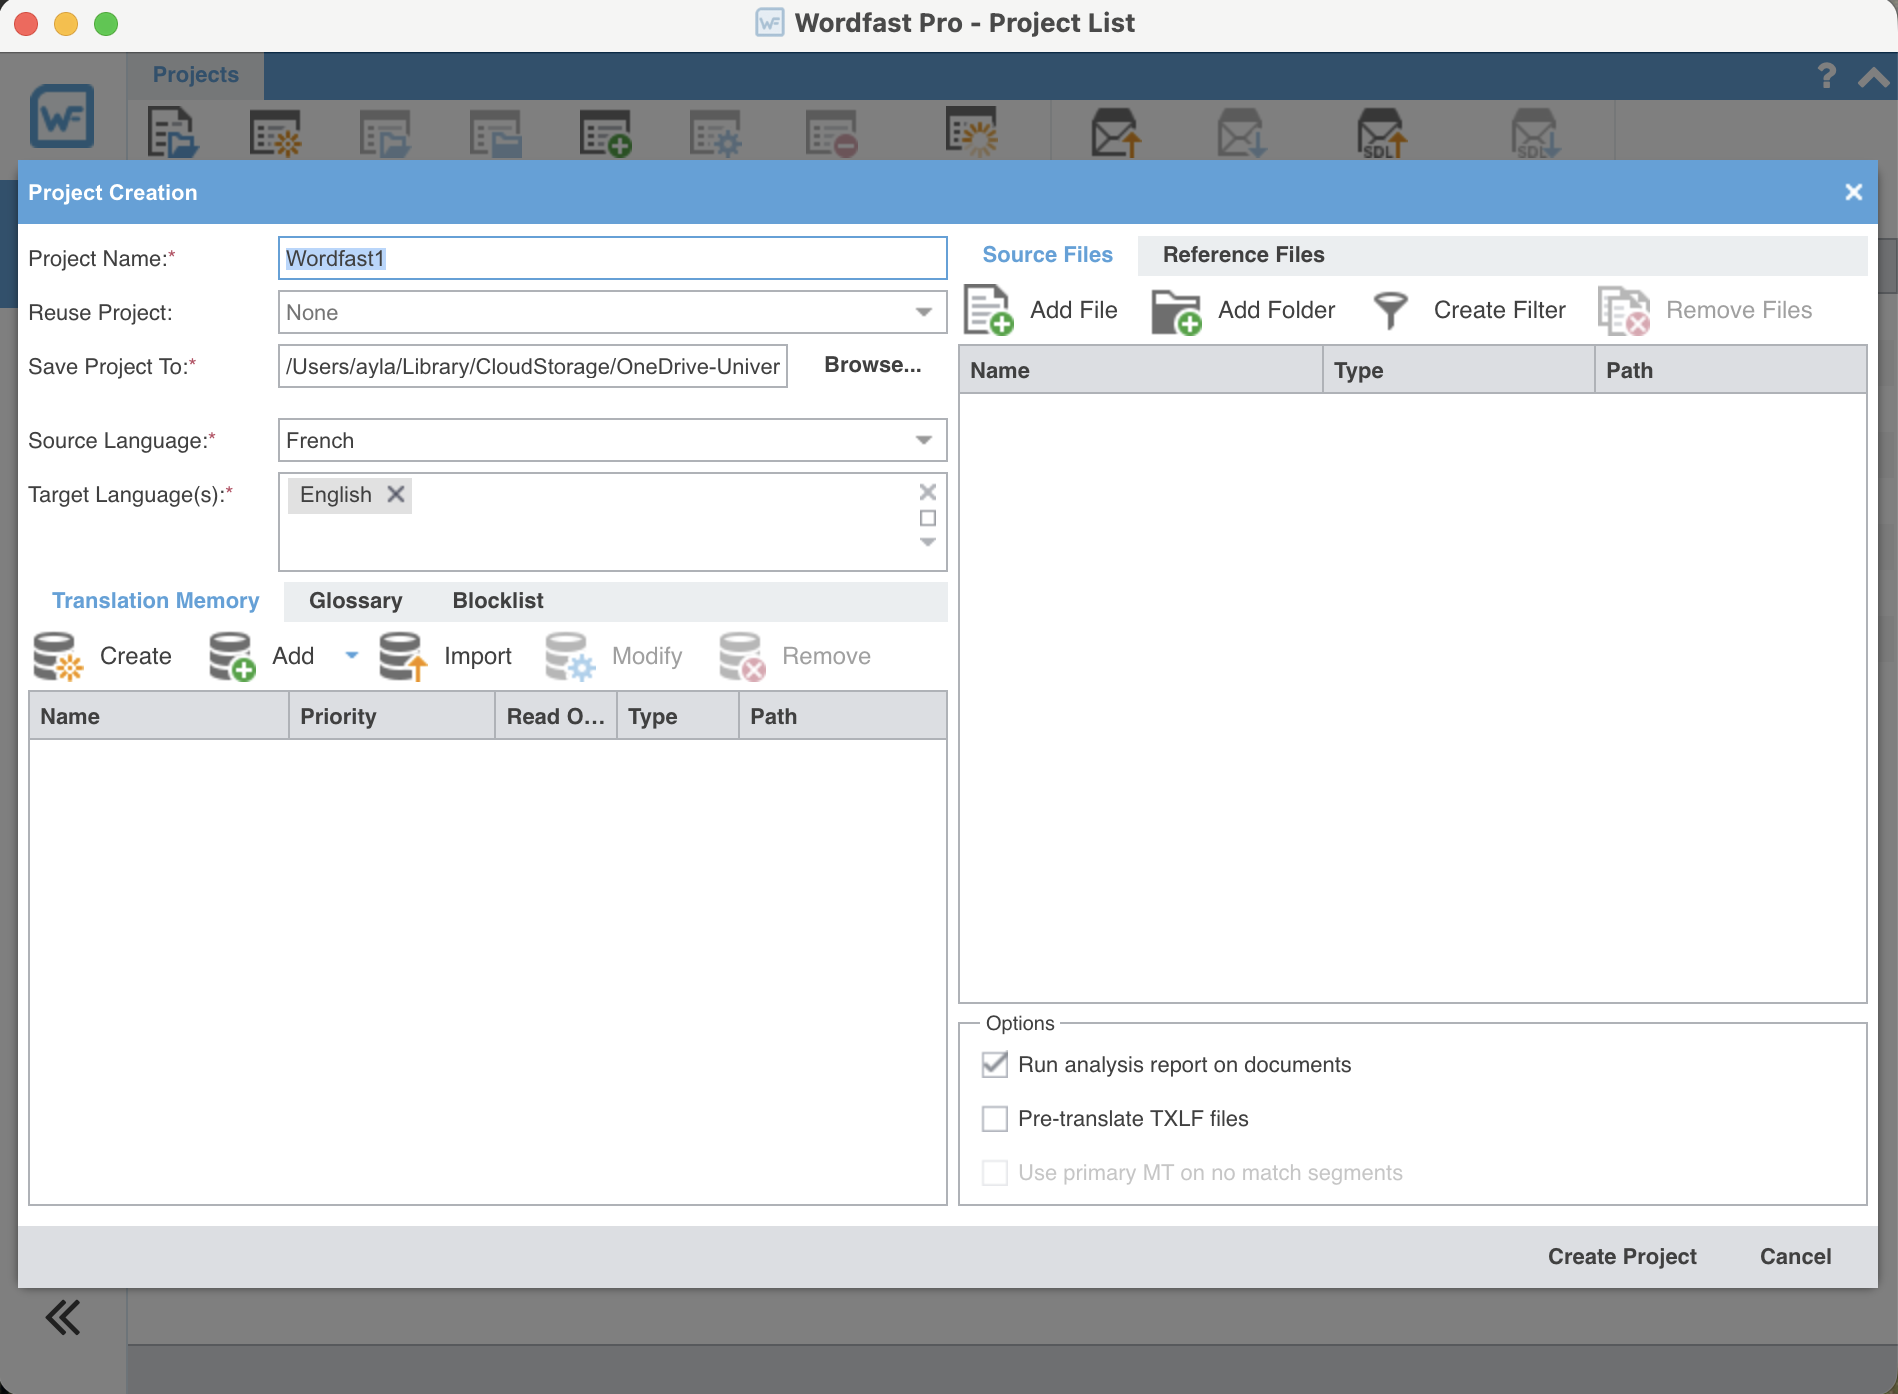Viewport: 1898px width, 1394px height.
Task: Click the Cancel button
Action: [x=1795, y=1257]
